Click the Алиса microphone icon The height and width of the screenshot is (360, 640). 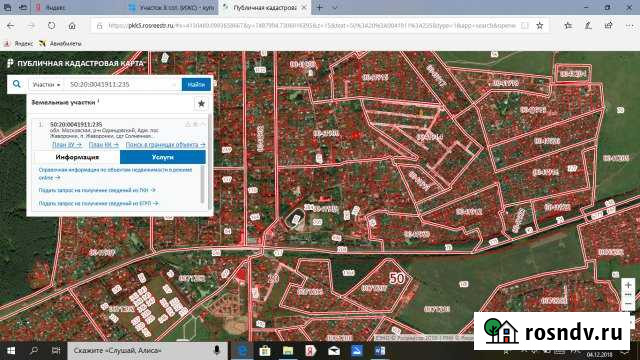[217, 350]
